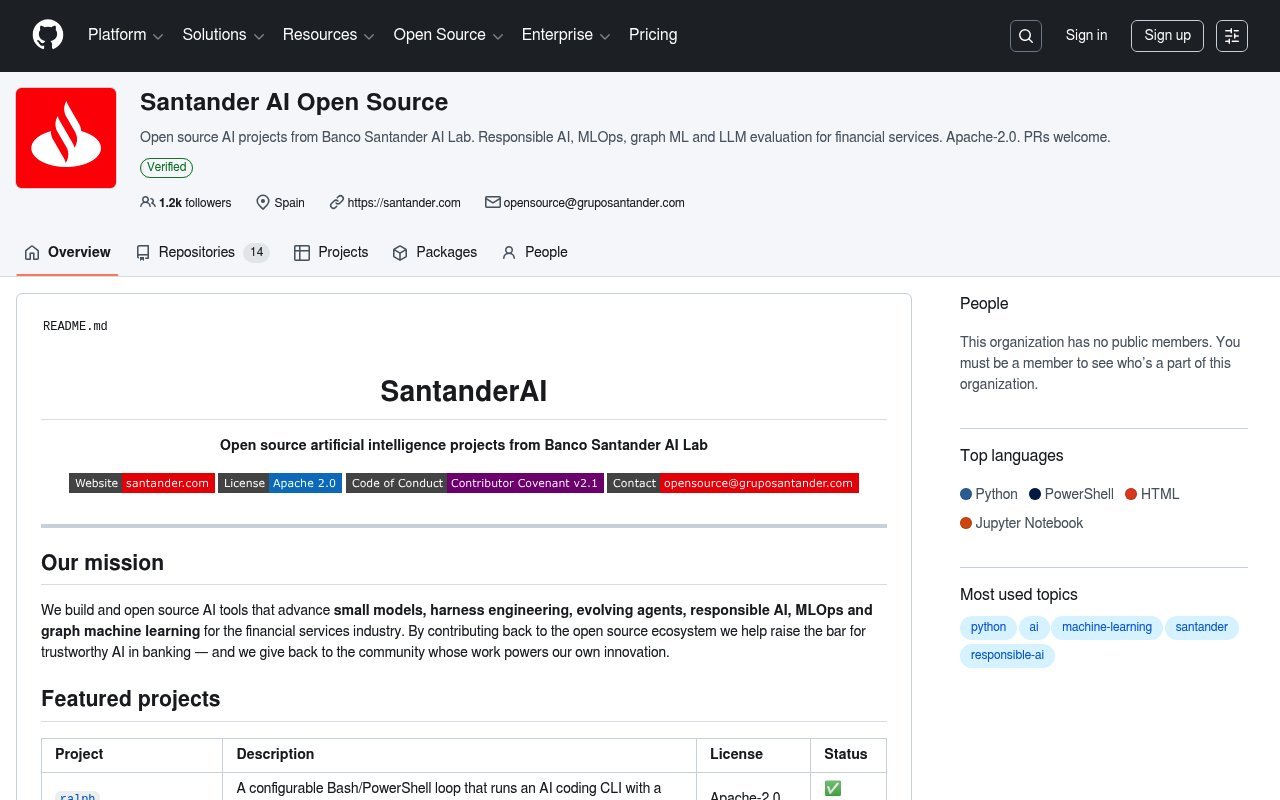1280x800 pixels.
Task: Switch to the Packages tab
Action: click(x=434, y=252)
